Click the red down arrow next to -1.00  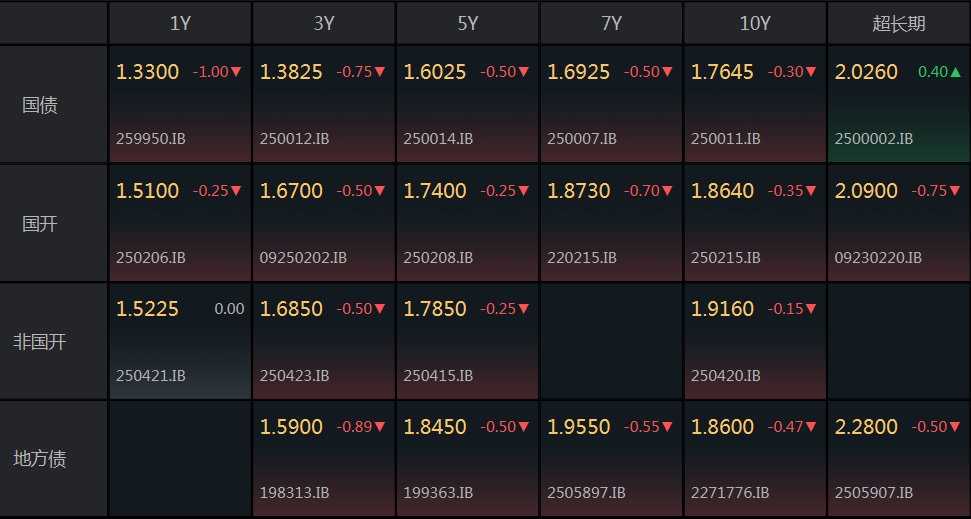pos(236,72)
